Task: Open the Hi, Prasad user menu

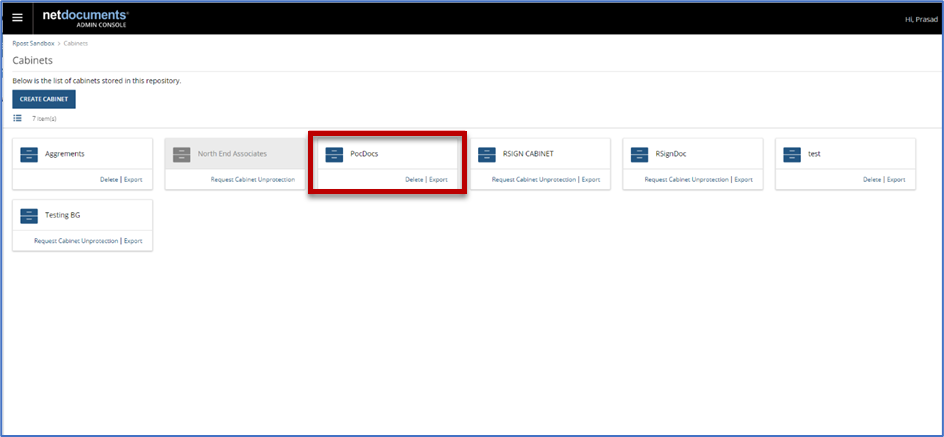Action: (916, 18)
